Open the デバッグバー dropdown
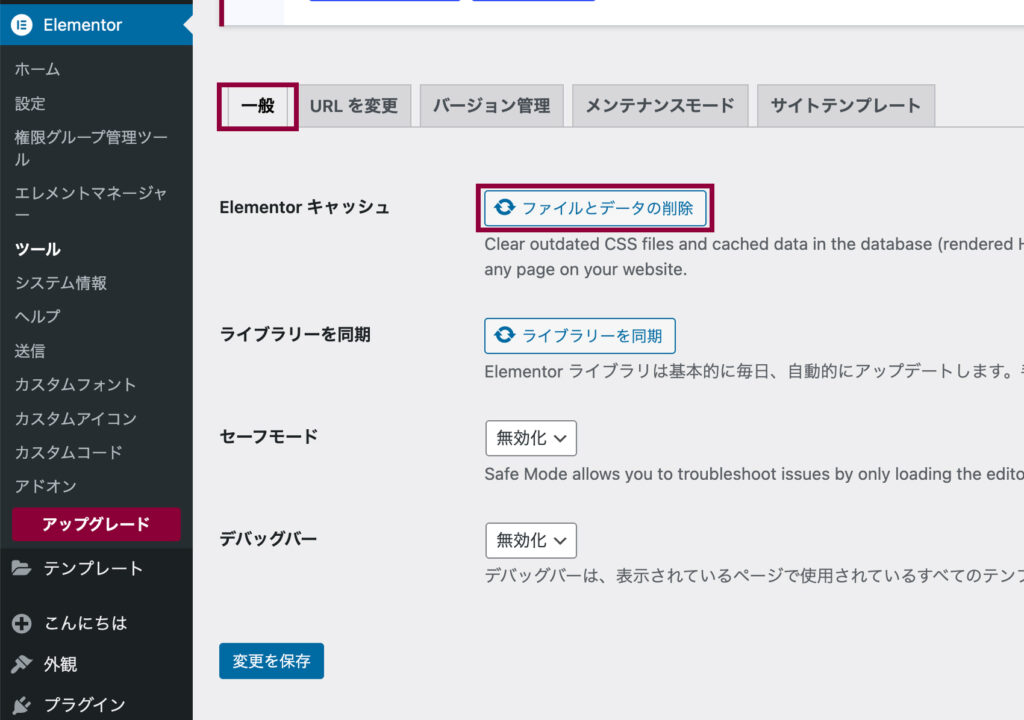This screenshot has width=1024, height=720. [x=531, y=540]
